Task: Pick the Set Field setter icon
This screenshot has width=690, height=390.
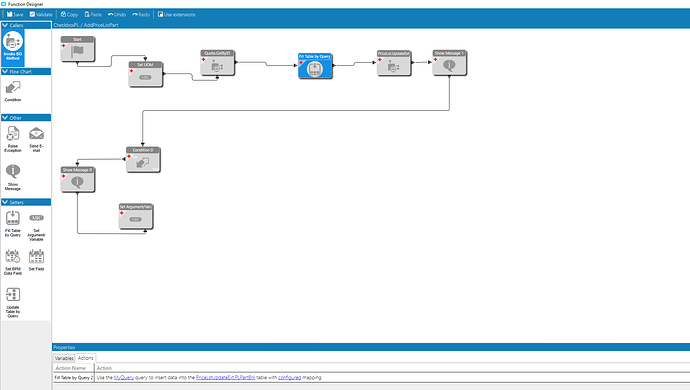Action: [36, 260]
